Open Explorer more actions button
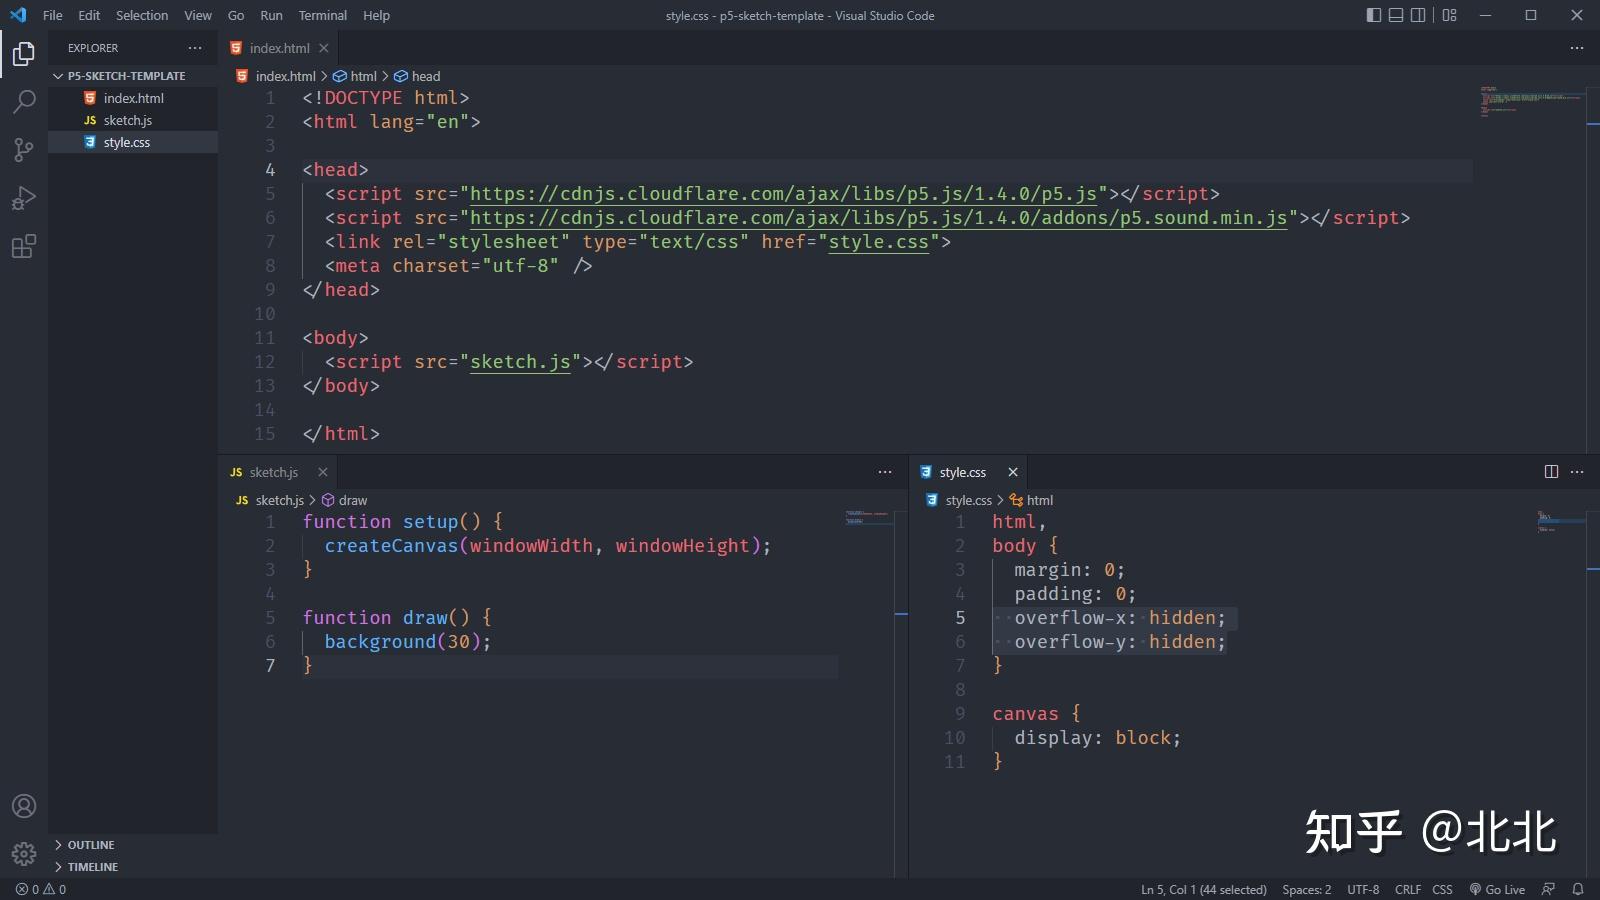The width and height of the screenshot is (1600, 900). coord(196,47)
